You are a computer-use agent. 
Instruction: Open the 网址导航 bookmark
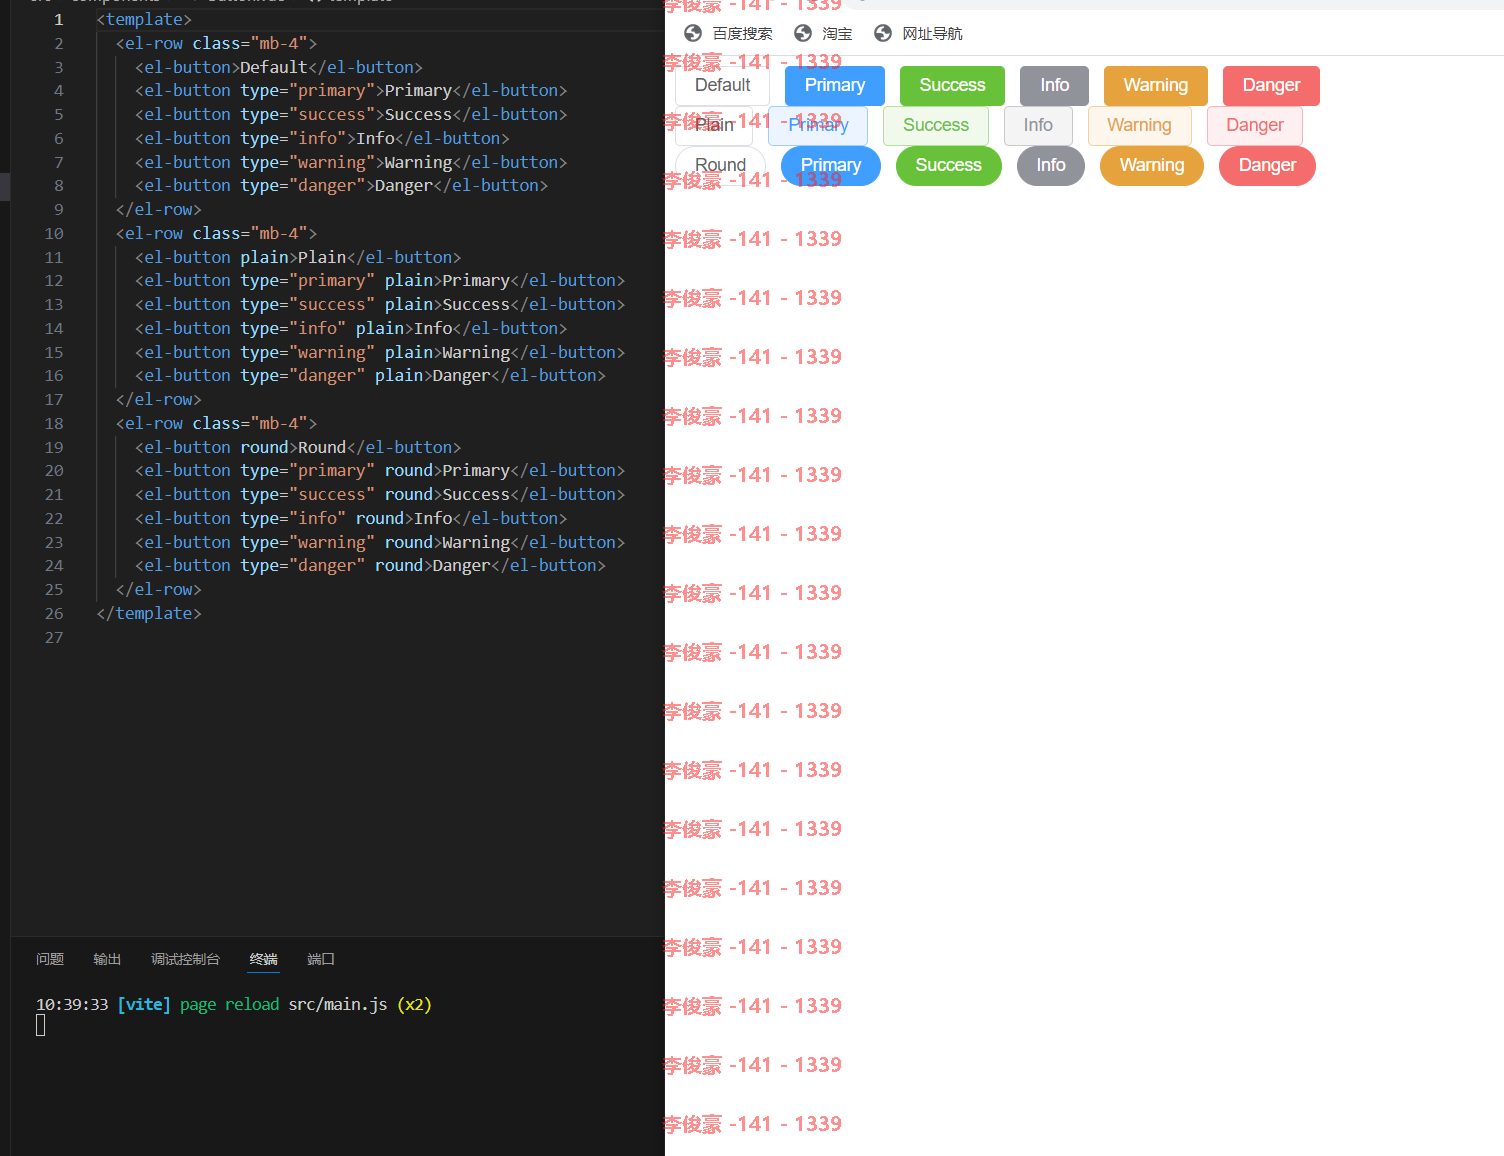click(x=919, y=33)
